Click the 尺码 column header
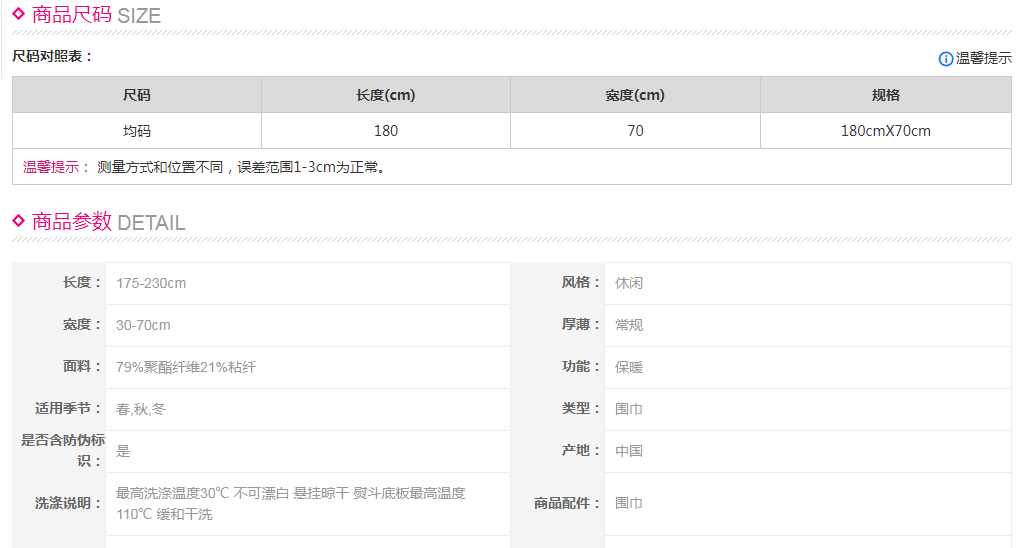 click(137, 95)
